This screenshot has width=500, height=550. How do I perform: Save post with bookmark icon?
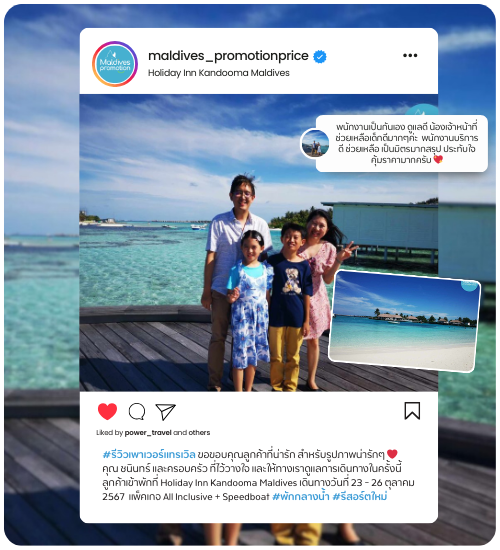[x=412, y=411]
